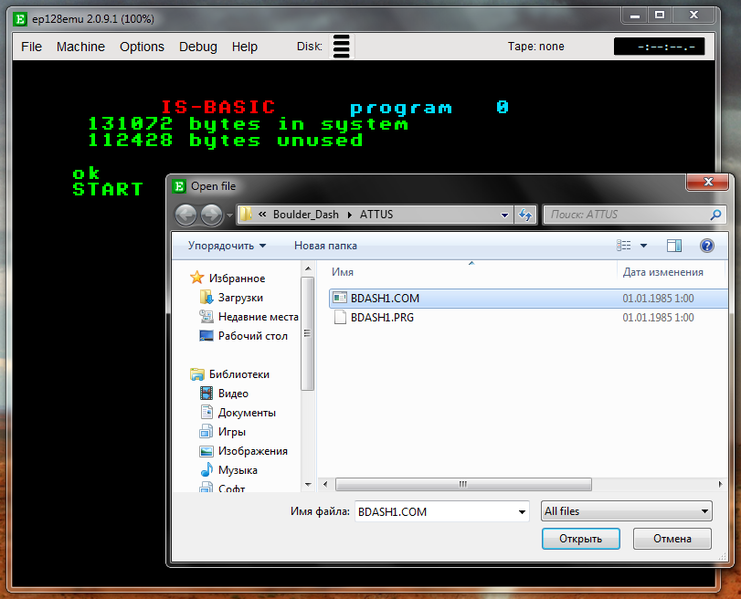Select Избранное in the navigation pane
Image resolution: width=741 pixels, height=599 pixels.
237,278
